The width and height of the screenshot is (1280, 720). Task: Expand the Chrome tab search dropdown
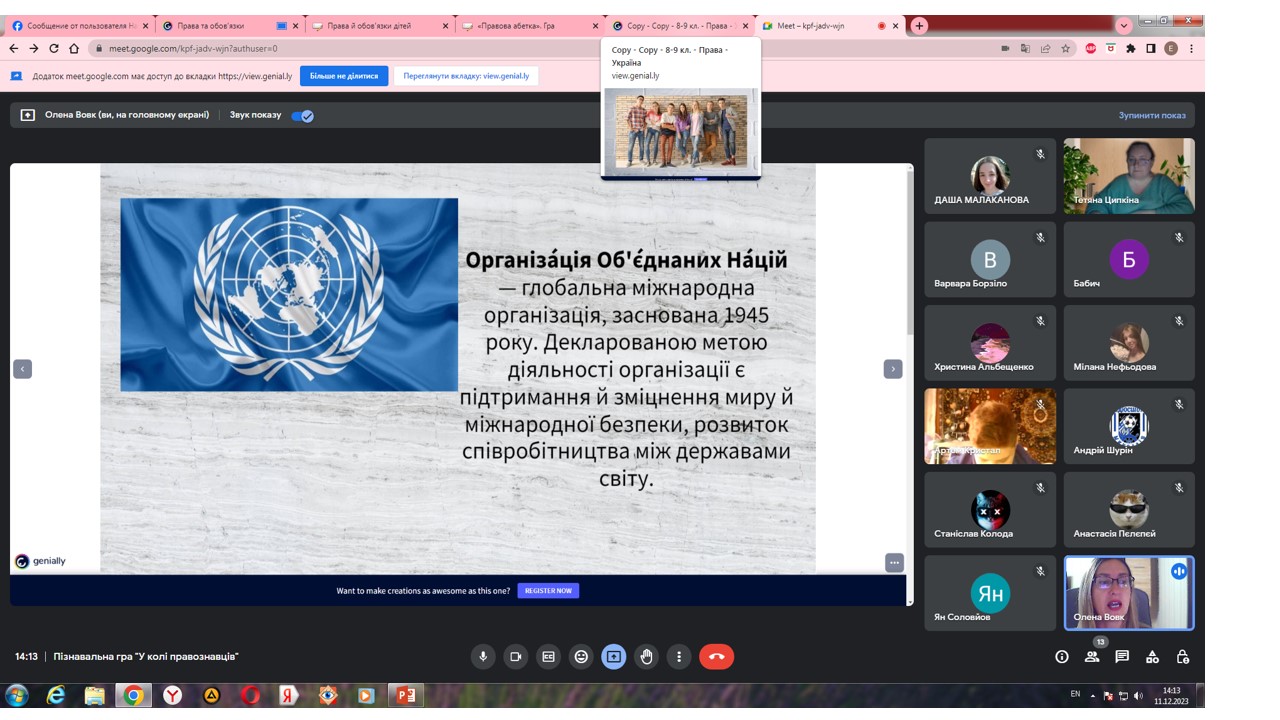click(x=1124, y=25)
